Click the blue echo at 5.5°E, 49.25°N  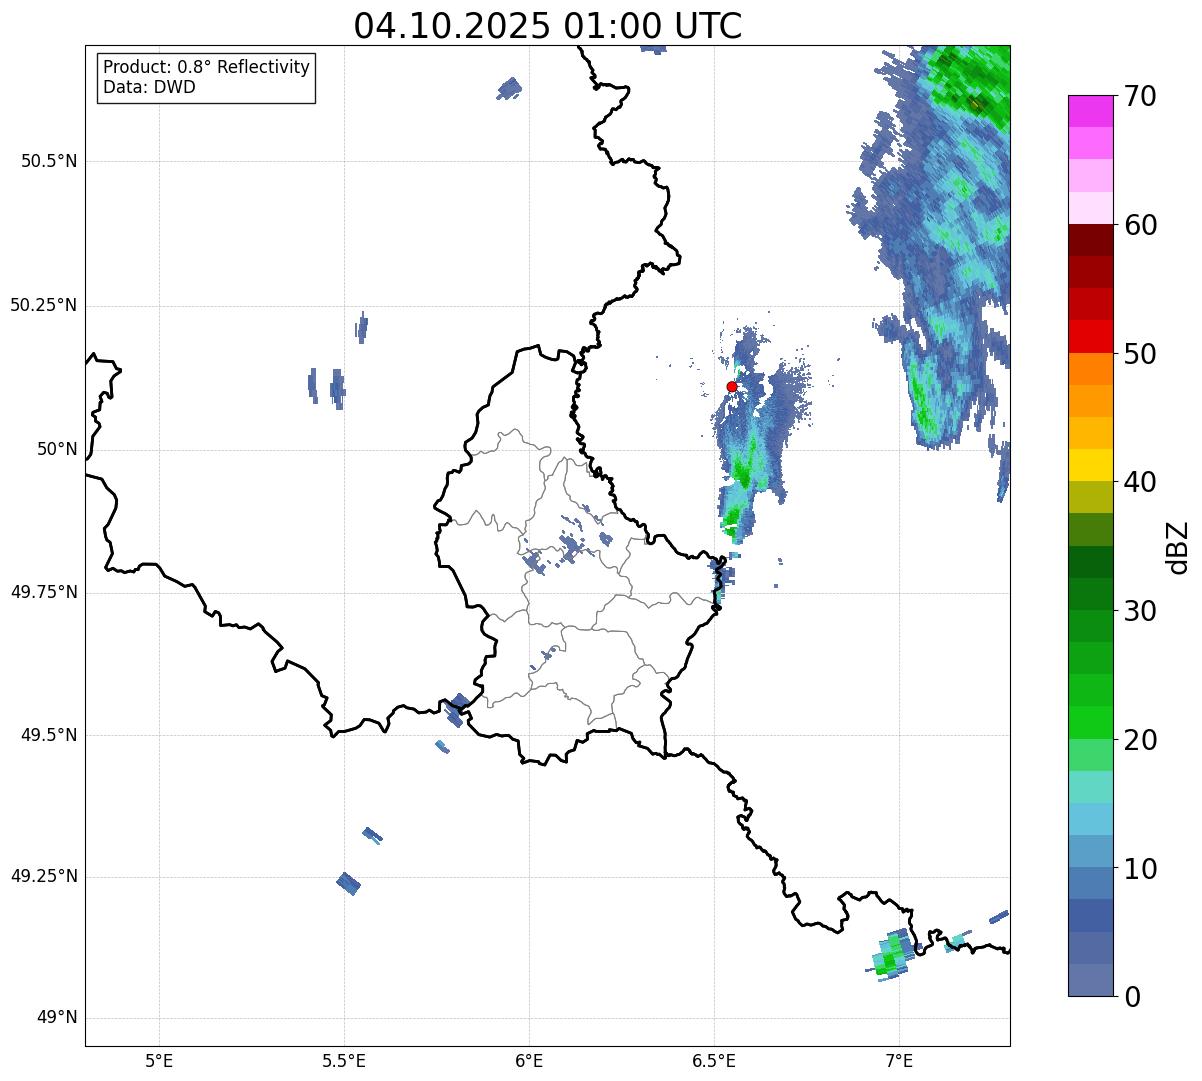(x=348, y=883)
